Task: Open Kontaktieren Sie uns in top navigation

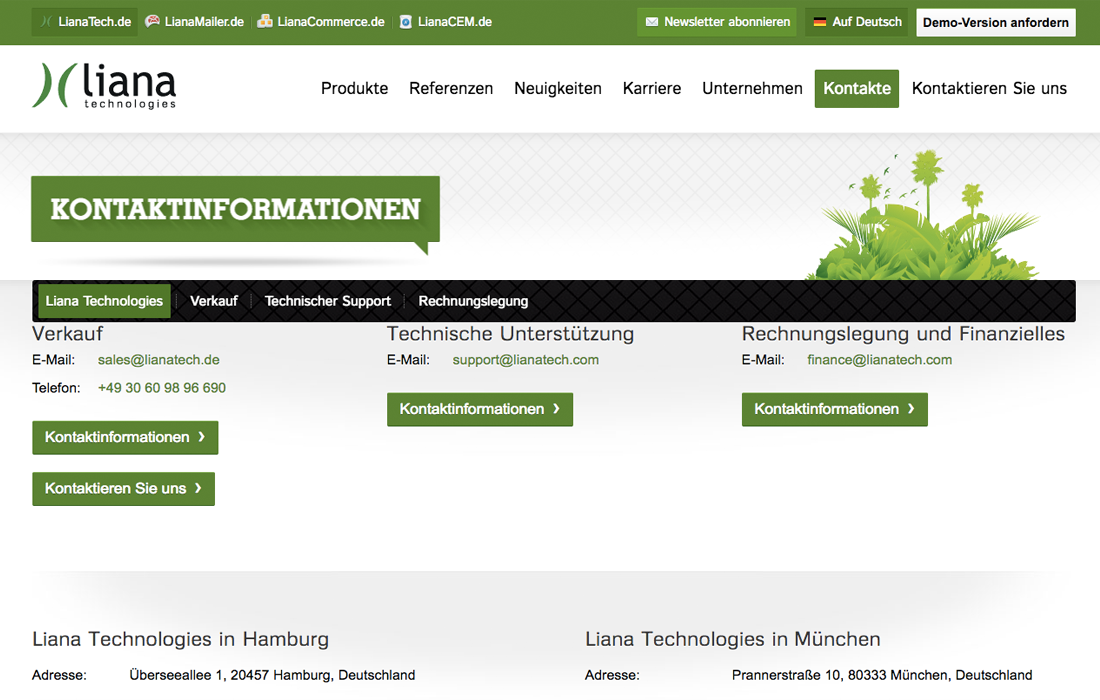Action: pos(989,88)
